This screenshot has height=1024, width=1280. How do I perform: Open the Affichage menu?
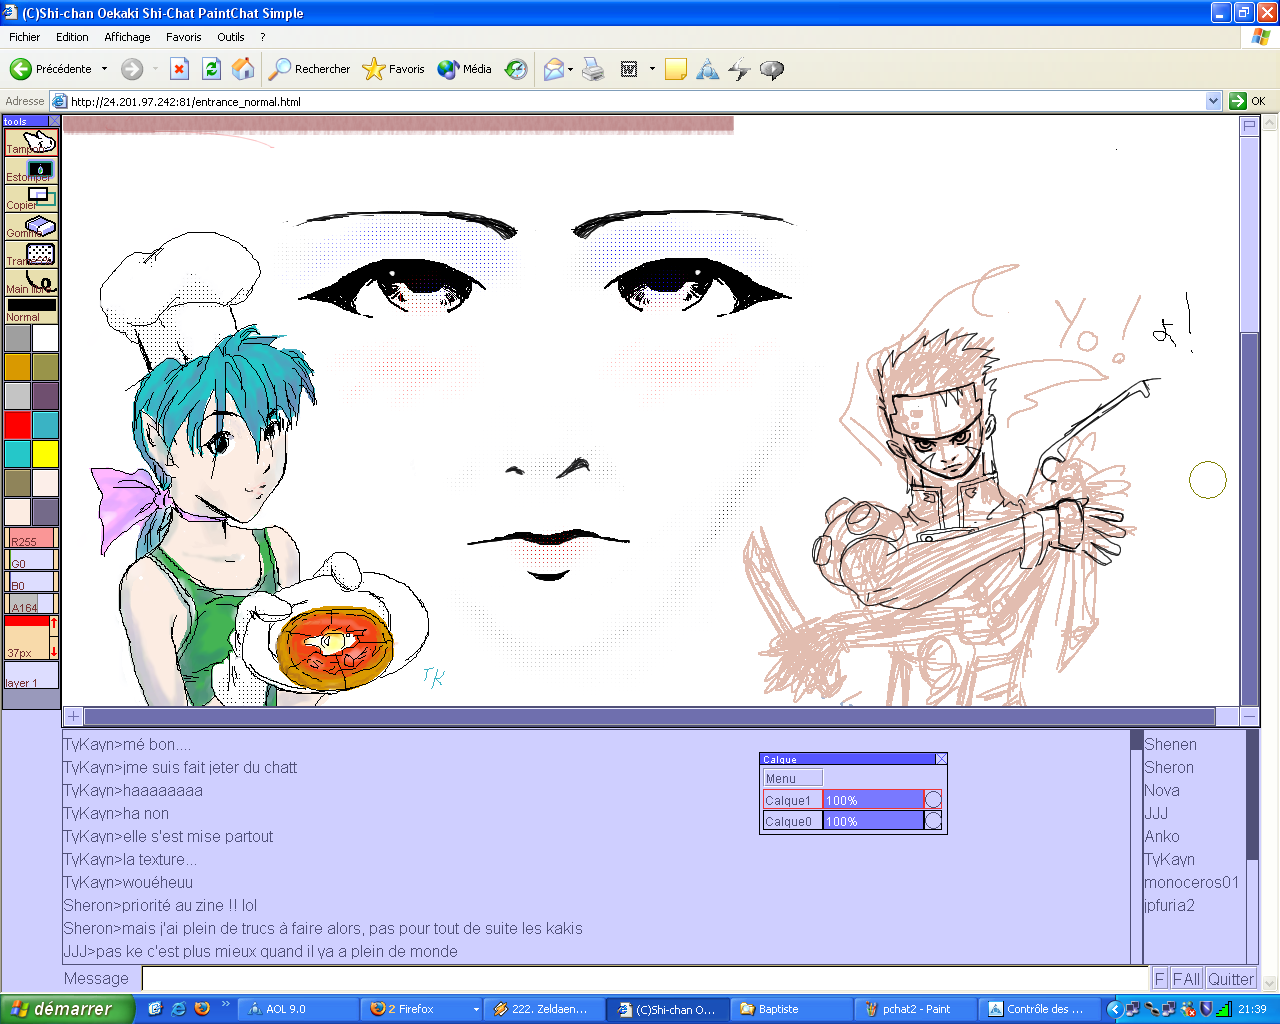click(x=127, y=37)
